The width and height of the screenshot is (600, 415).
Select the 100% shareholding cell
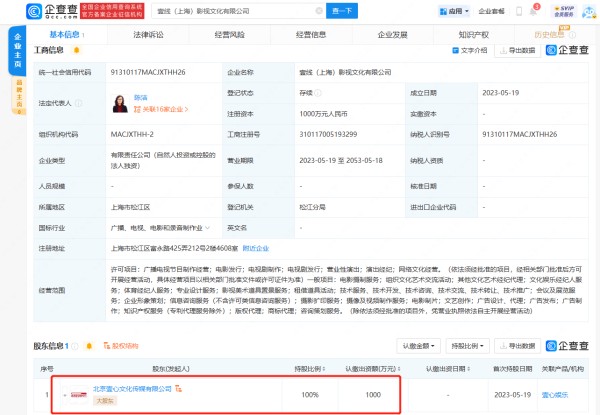click(x=310, y=395)
